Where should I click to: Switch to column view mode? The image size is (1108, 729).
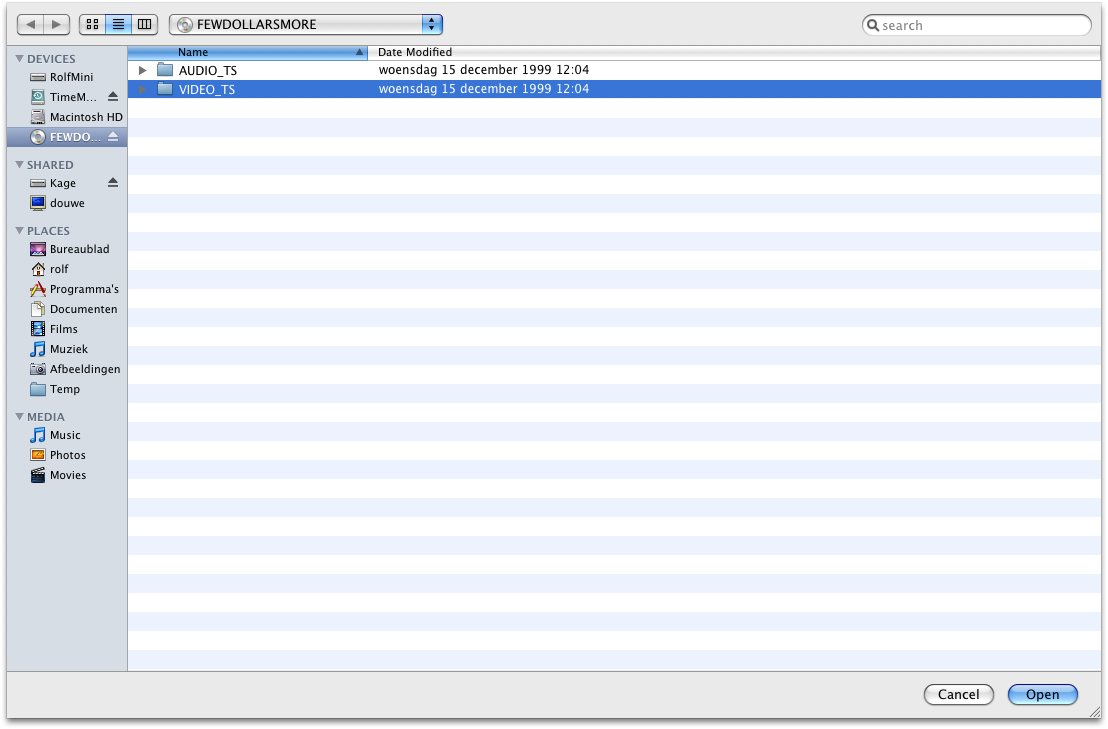click(145, 24)
